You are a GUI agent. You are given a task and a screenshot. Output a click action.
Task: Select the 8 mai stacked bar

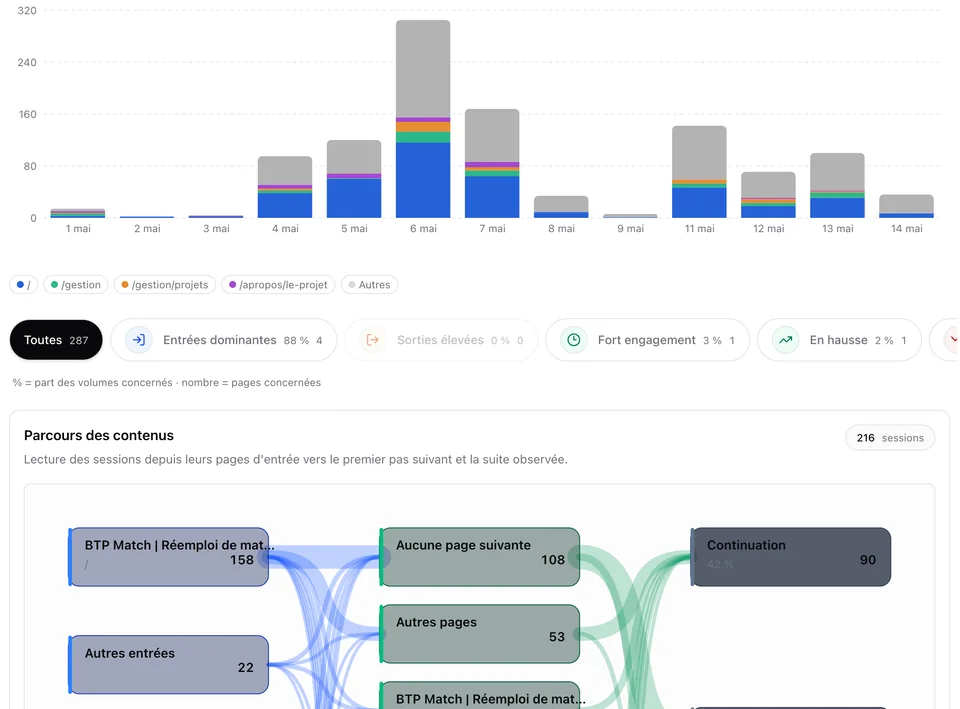coord(561,207)
